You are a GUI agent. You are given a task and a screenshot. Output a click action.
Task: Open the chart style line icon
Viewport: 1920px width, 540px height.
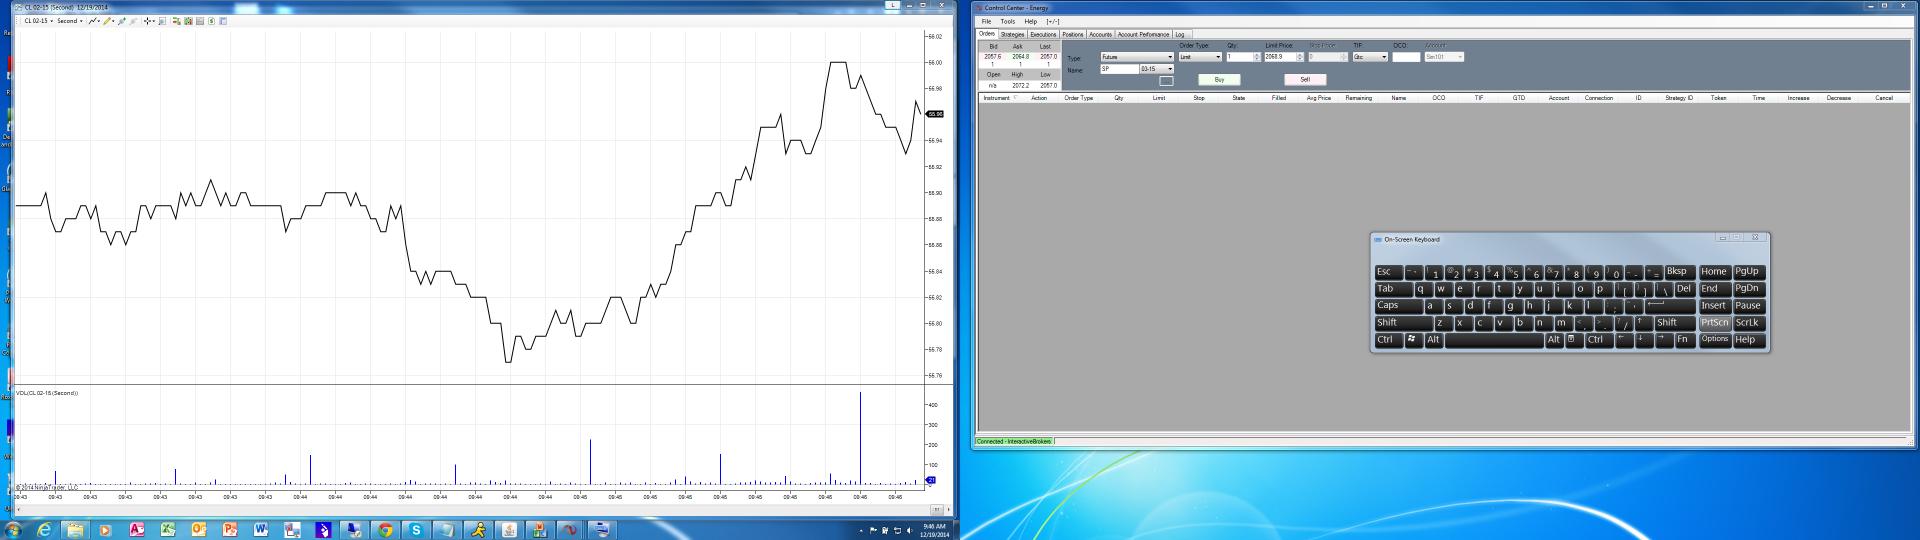pos(94,21)
